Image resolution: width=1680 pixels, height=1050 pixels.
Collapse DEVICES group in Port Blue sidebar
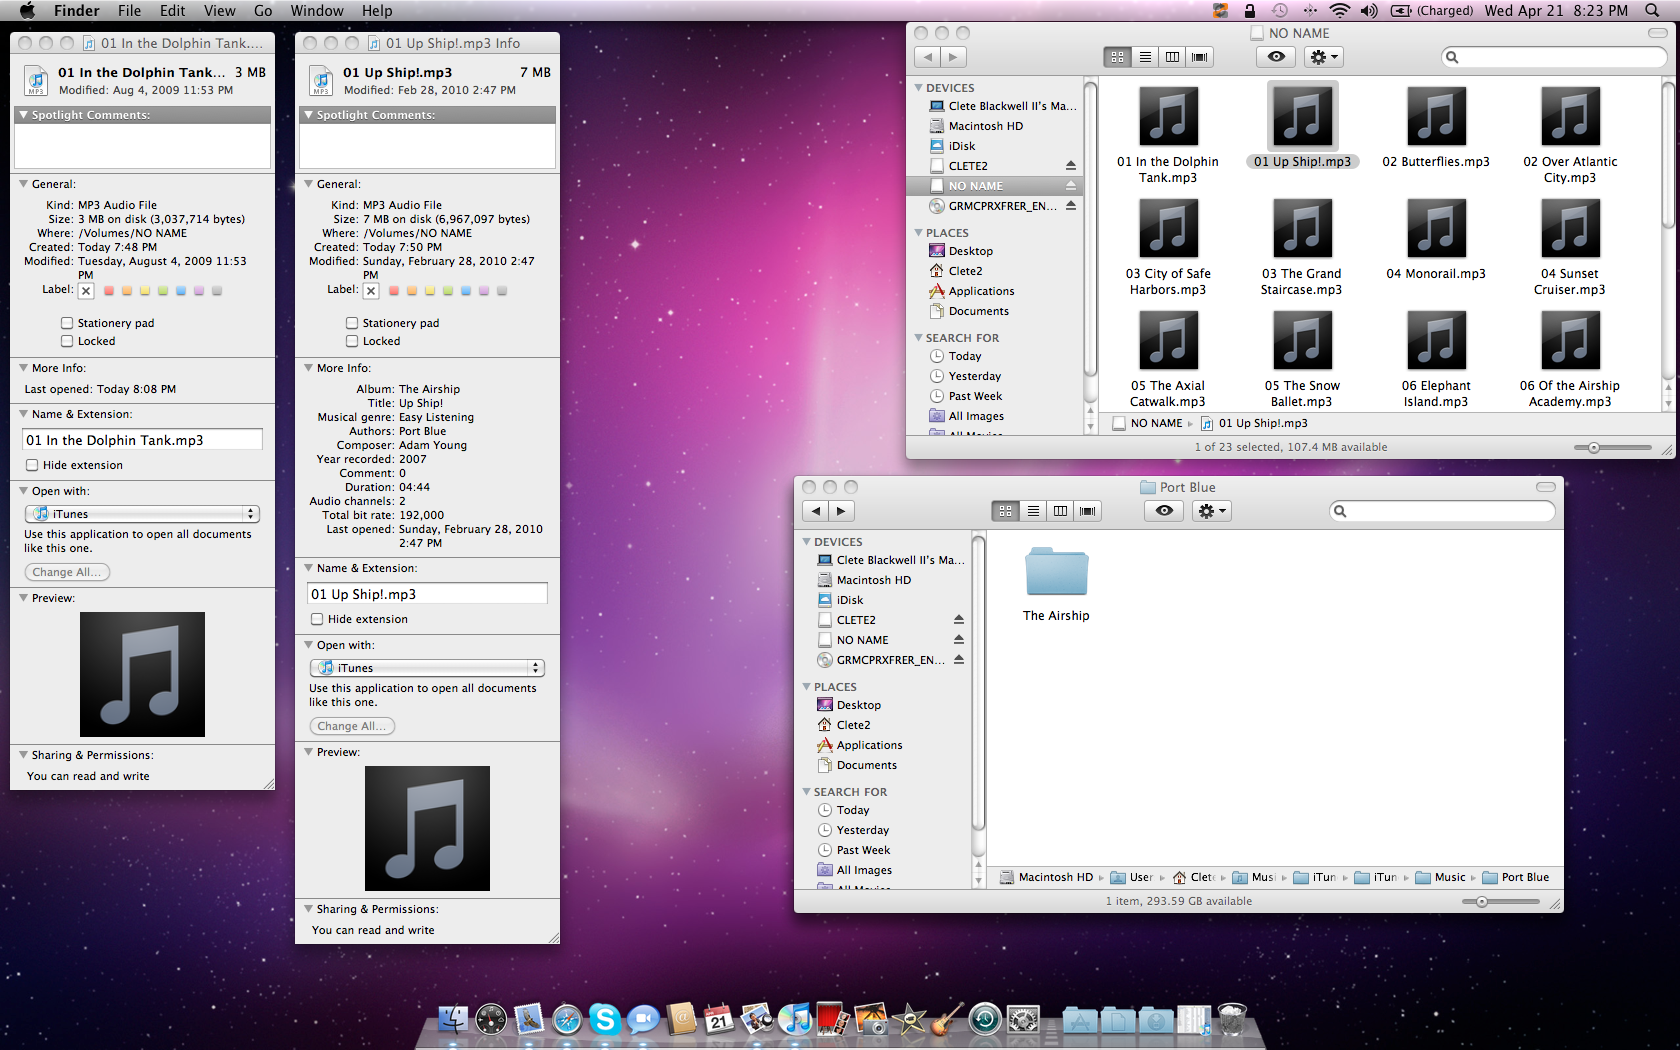coord(807,542)
